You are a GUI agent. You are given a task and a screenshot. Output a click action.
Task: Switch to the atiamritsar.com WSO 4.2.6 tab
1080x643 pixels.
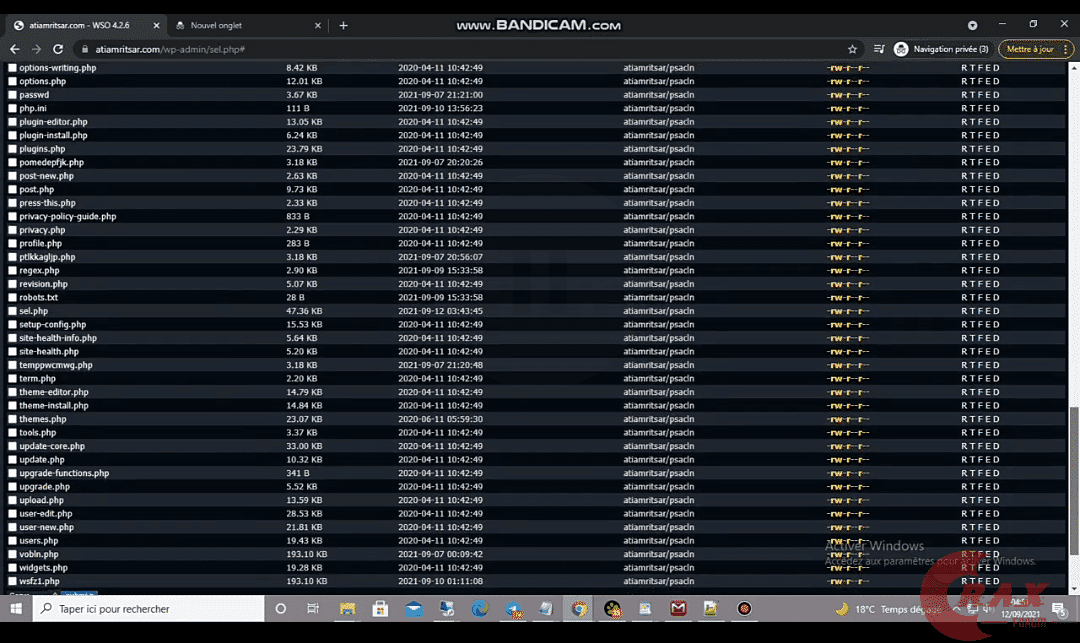87,25
